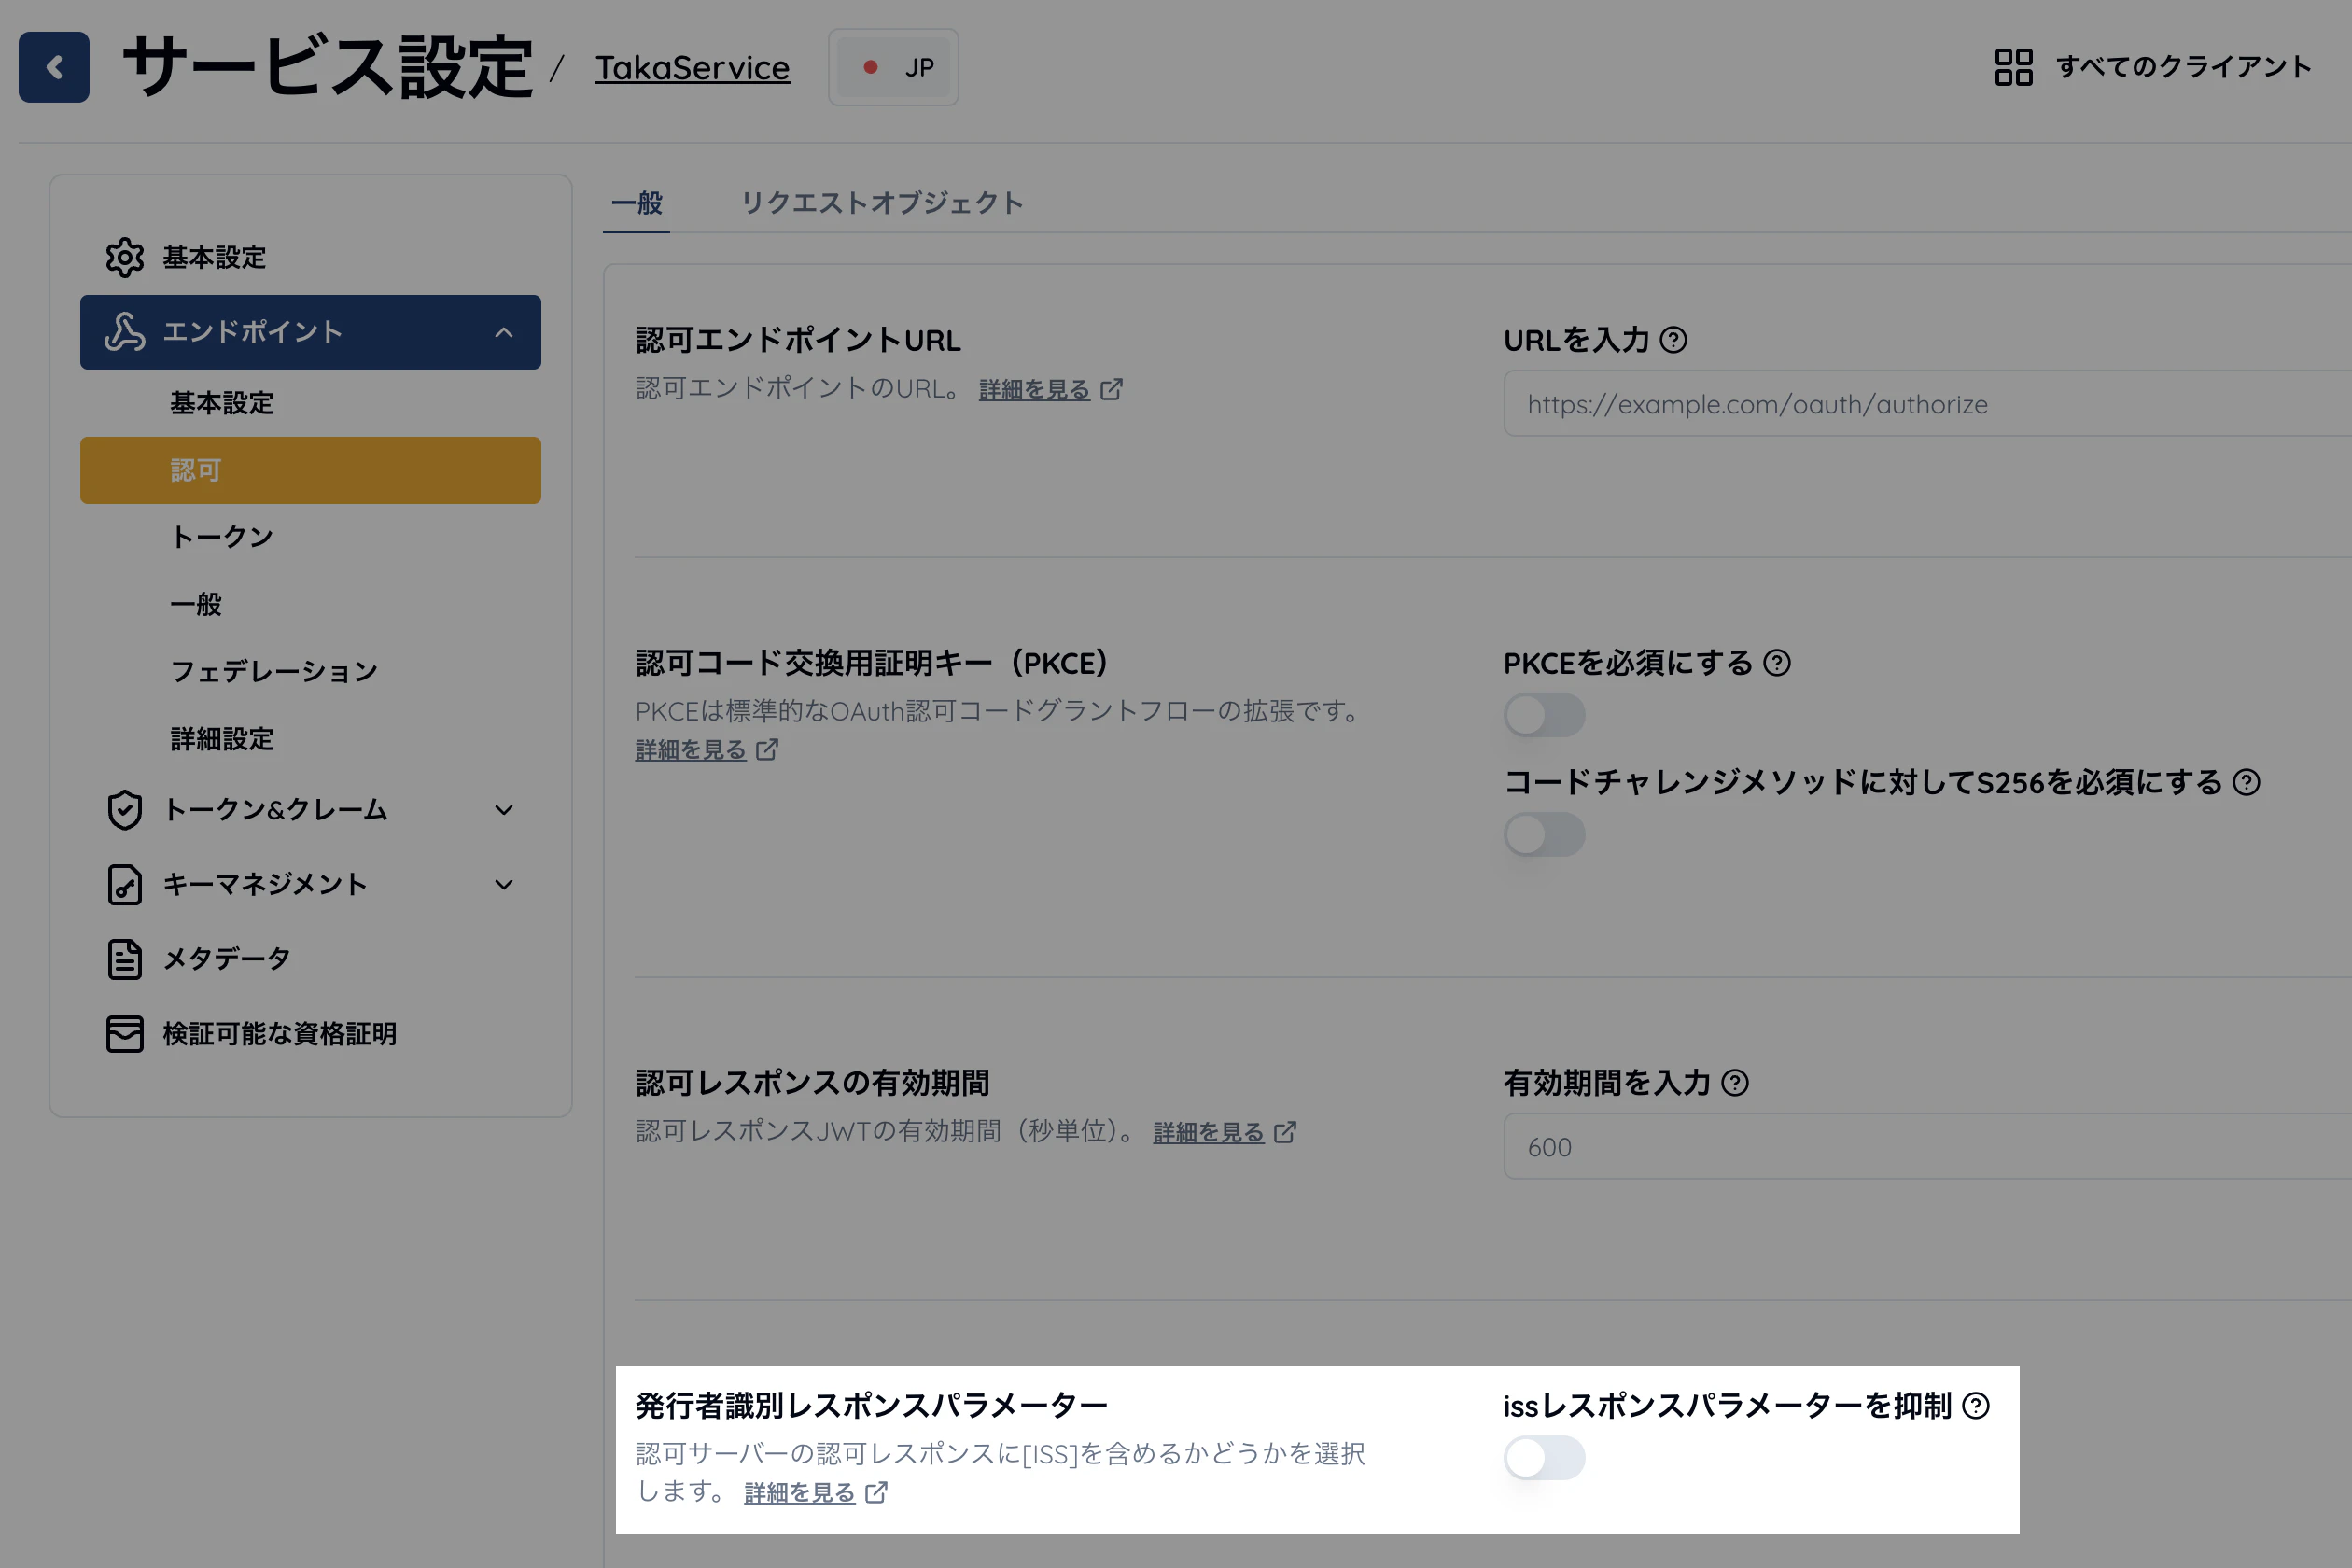Toggle issレスポンスパラメーターを抑制 switch
This screenshot has height=1568, width=2352.
[x=1544, y=1458]
